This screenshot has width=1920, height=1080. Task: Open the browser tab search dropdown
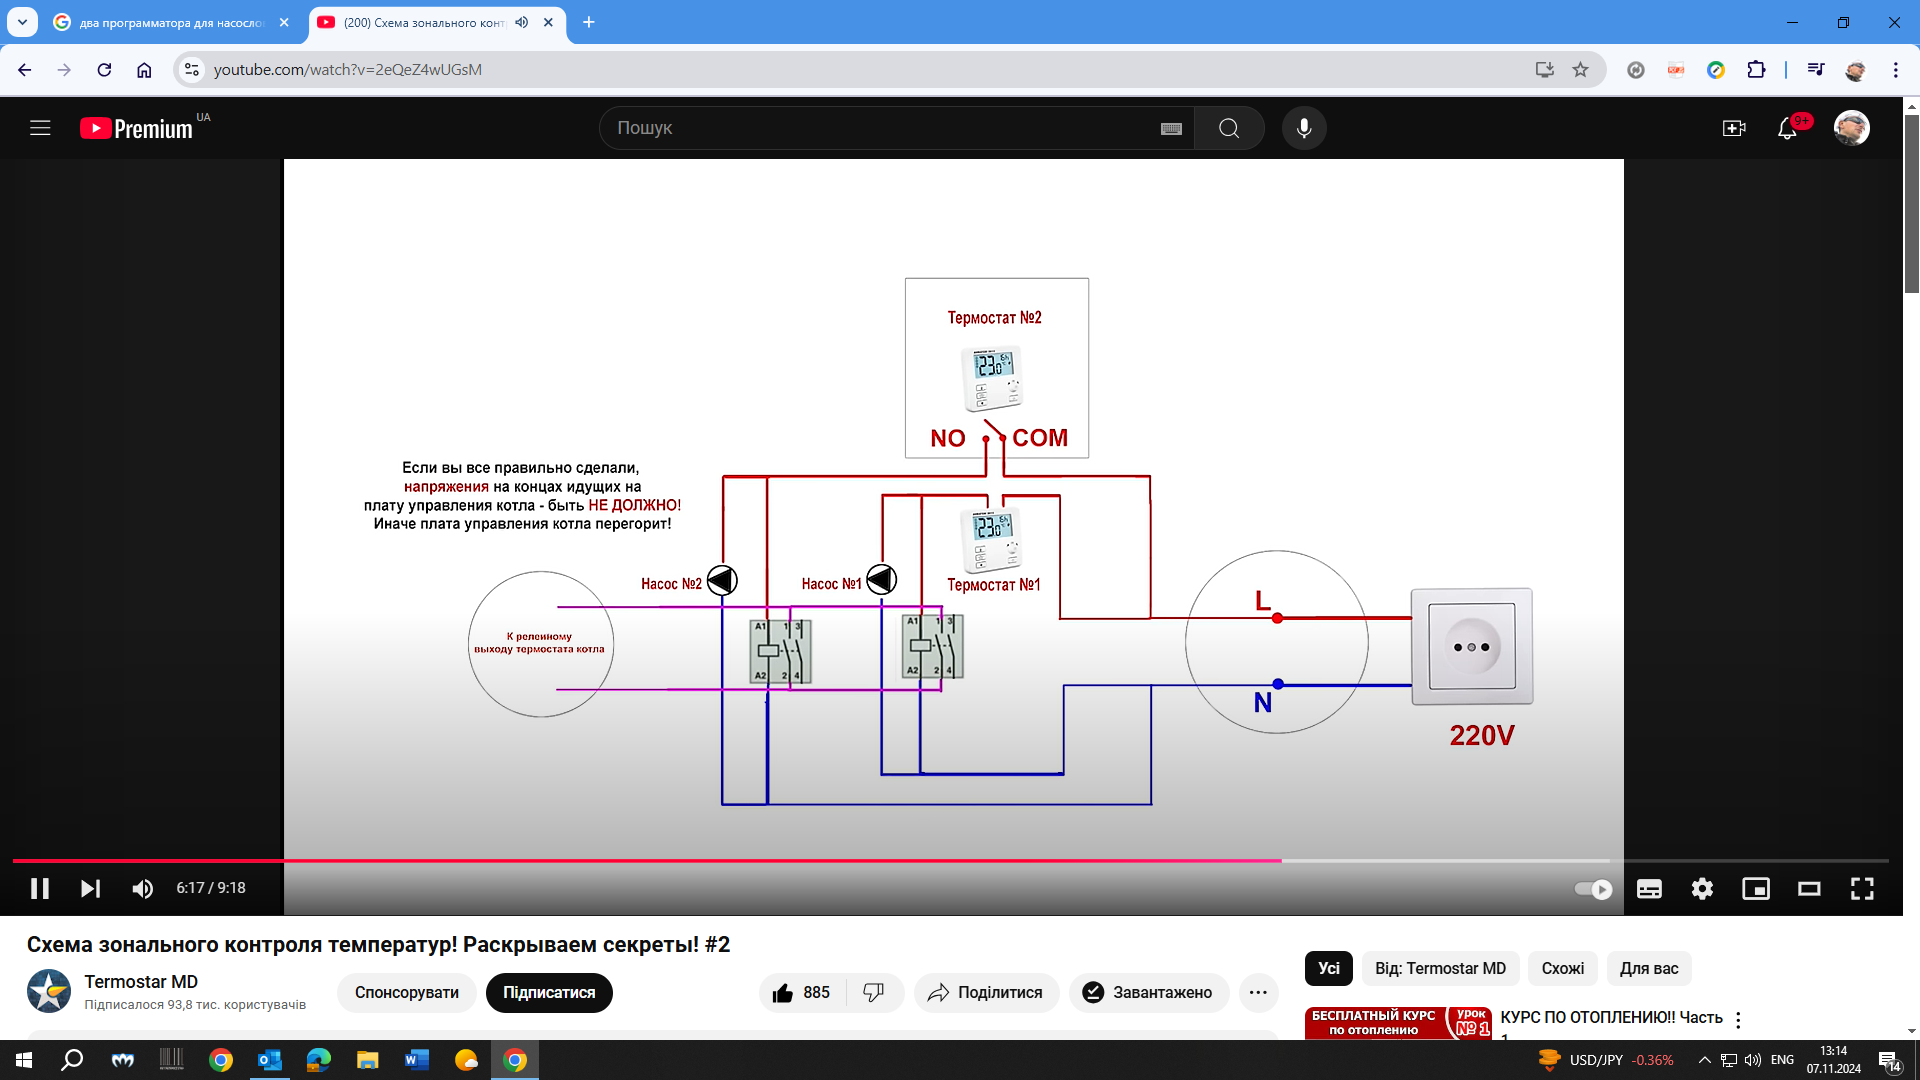(22, 22)
